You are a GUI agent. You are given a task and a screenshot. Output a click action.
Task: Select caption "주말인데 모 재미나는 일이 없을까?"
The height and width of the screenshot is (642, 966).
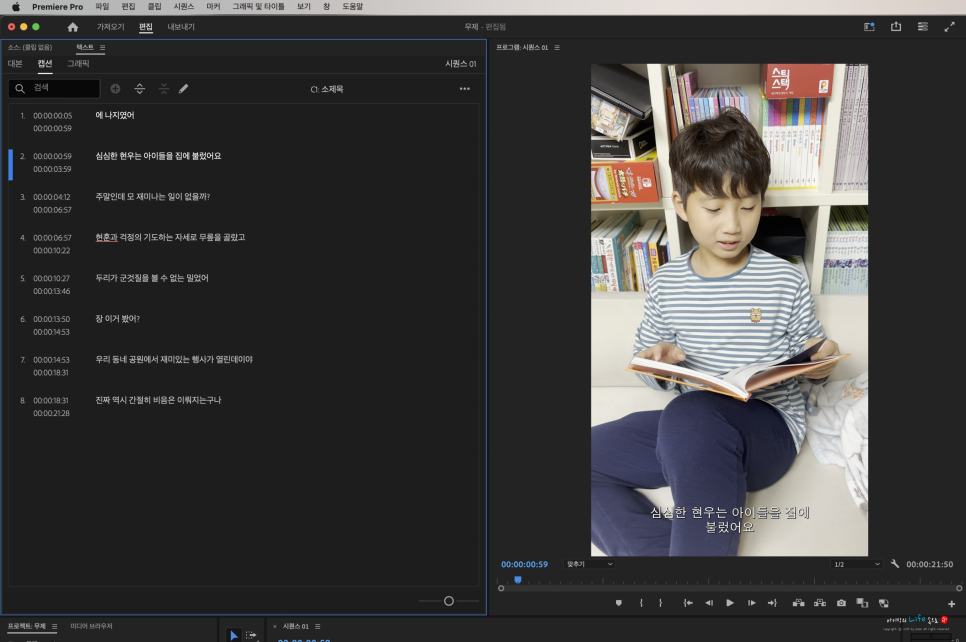[153, 197]
